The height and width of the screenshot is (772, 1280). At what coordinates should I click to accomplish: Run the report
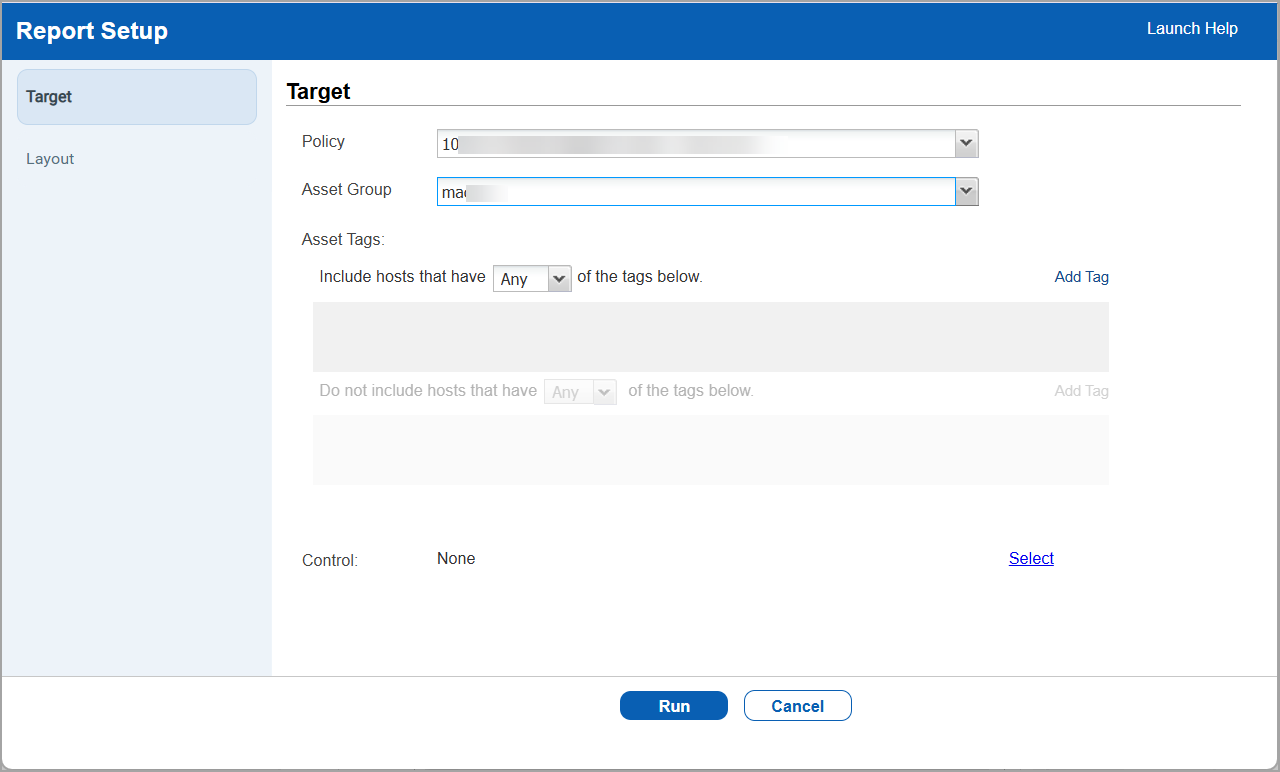[x=673, y=705]
